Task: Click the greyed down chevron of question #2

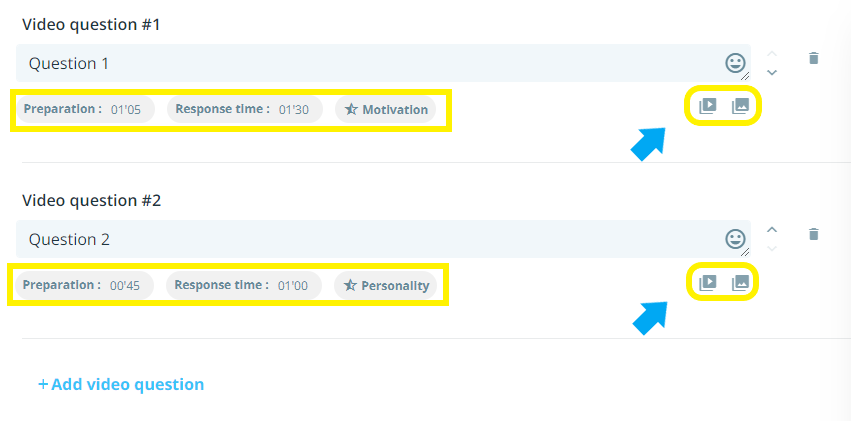Action: 772,249
